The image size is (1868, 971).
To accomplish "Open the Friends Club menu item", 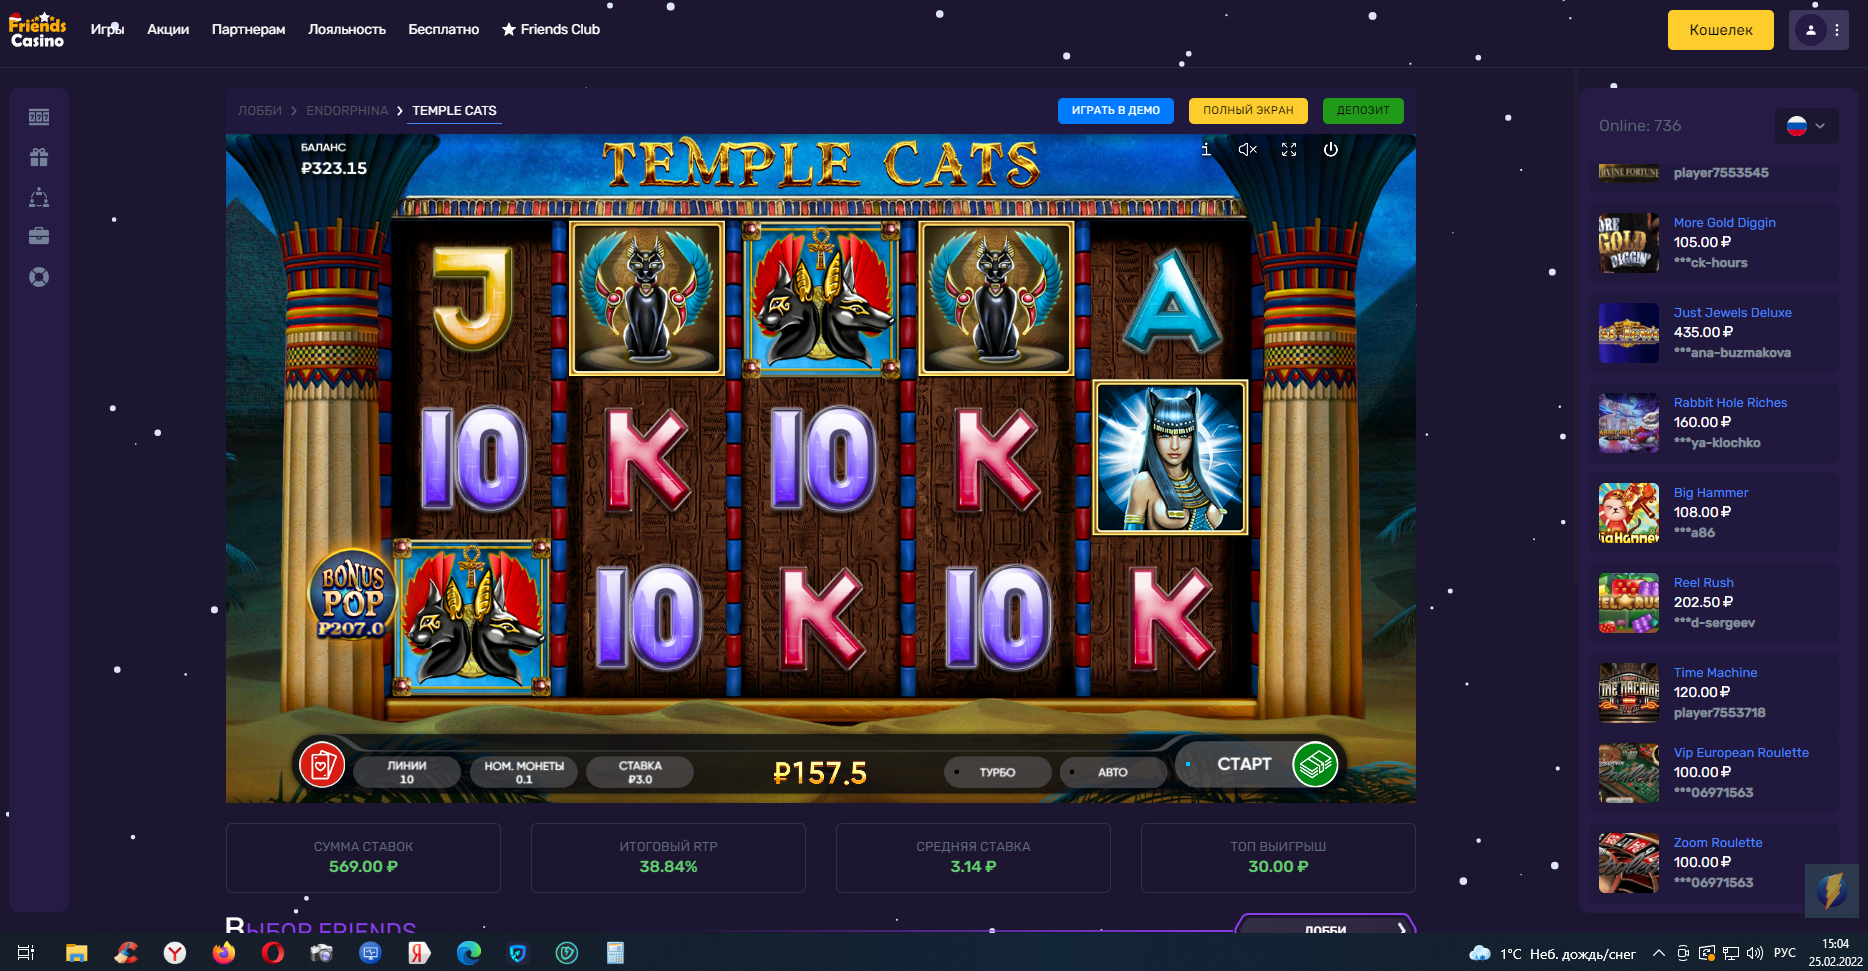I will (551, 29).
